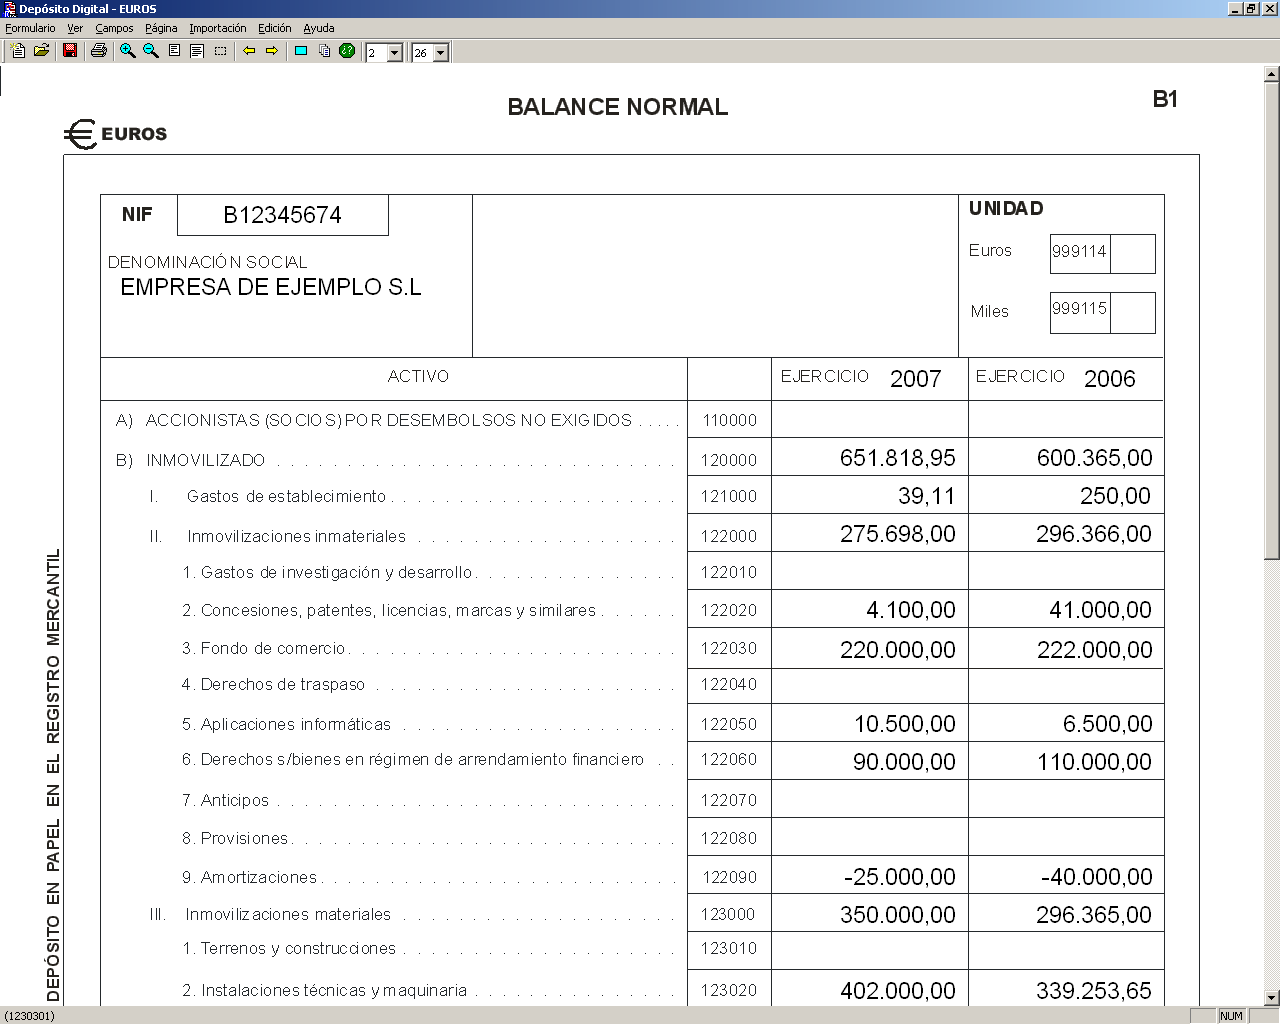Expand the page number dropdown showing 2

[x=395, y=53]
